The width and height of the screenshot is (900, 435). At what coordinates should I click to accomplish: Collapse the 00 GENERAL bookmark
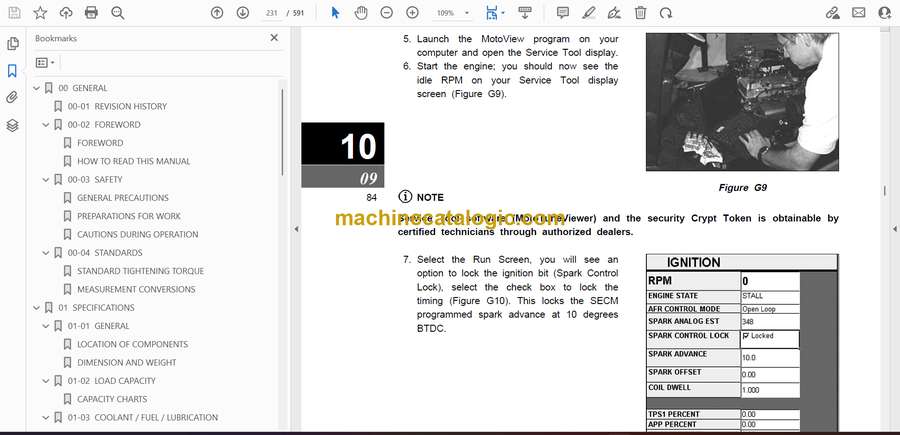point(37,88)
